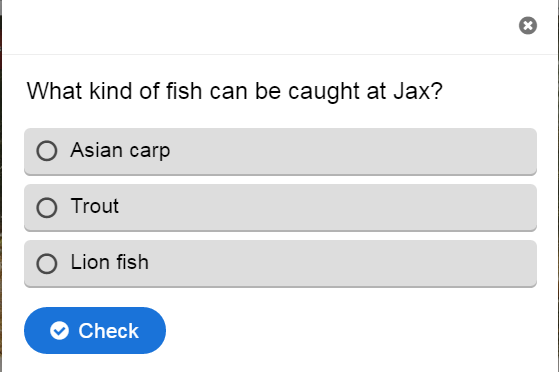Pick the last answer's empty radio circle
The image size is (559, 372).
tap(47, 264)
